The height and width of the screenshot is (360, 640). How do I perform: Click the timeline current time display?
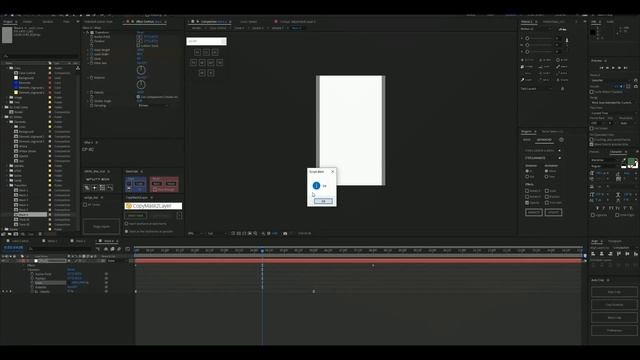tap(13, 248)
